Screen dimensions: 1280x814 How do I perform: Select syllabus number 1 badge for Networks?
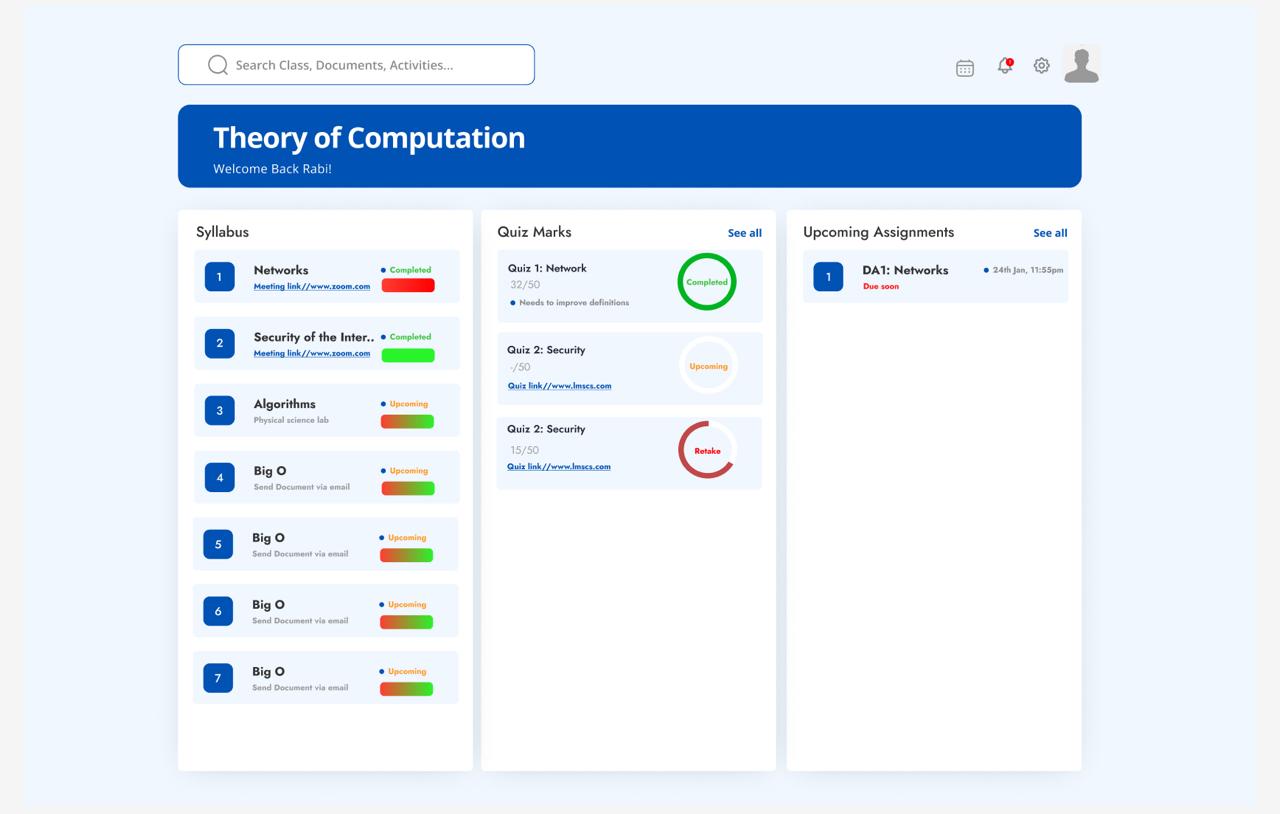220,276
